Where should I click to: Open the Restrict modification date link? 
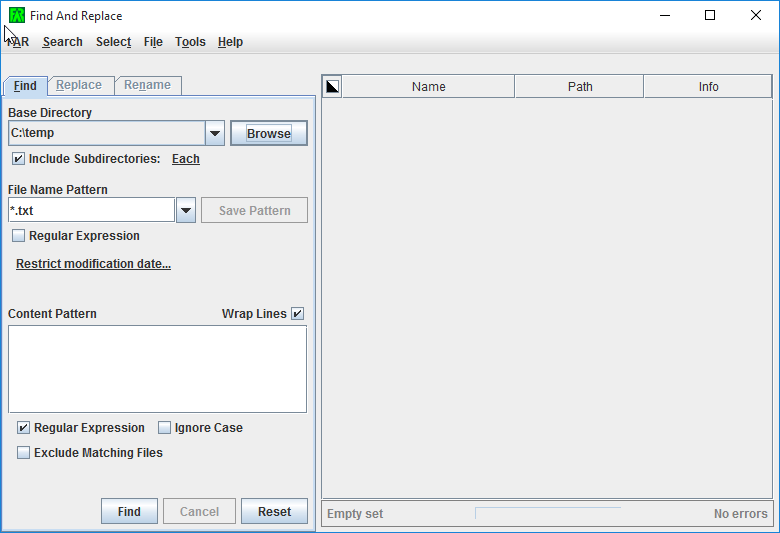click(93, 264)
